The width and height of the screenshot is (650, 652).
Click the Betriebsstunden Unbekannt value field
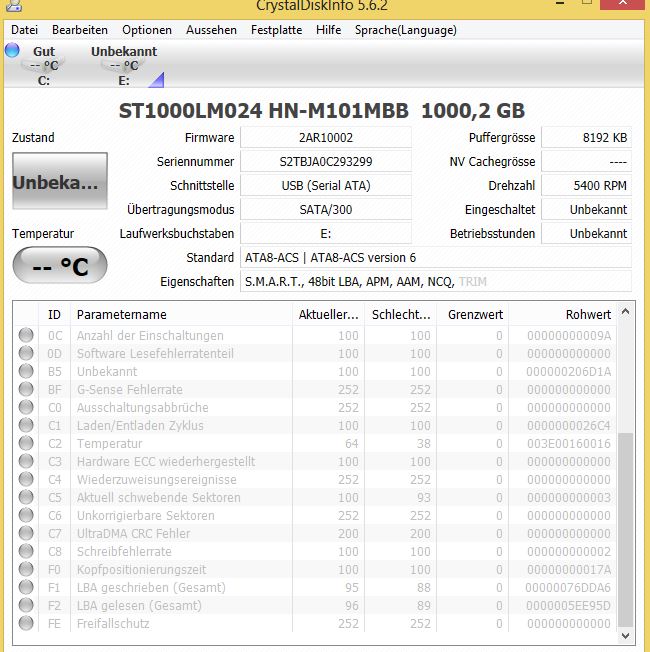coord(586,234)
